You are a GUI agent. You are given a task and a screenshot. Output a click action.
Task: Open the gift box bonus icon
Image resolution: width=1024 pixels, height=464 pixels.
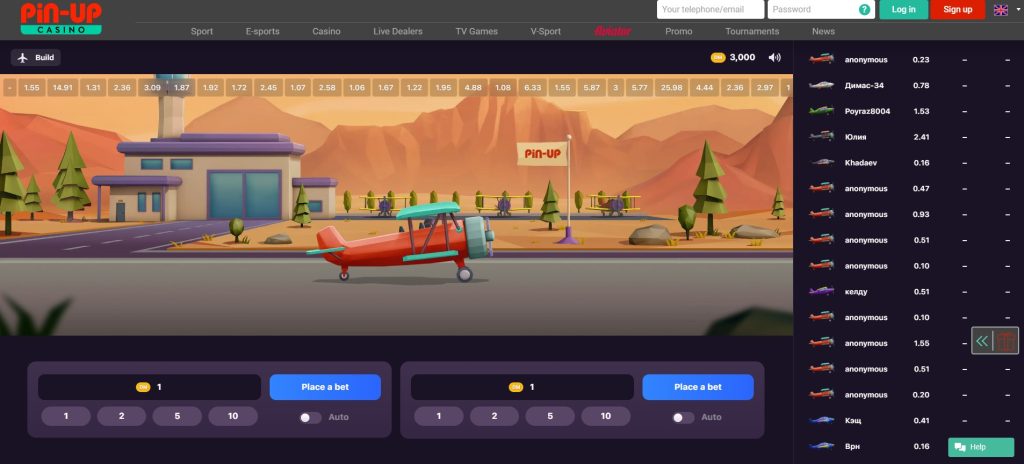point(1006,340)
